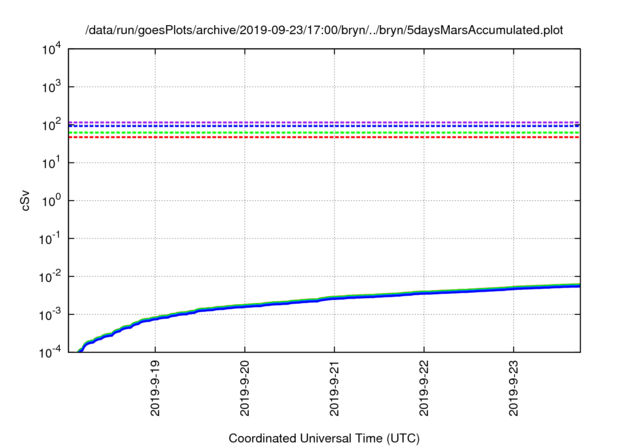Viewport: 640px width, 448px height.
Task: Select the 10^-4 y-axis label
Action: coord(50,352)
